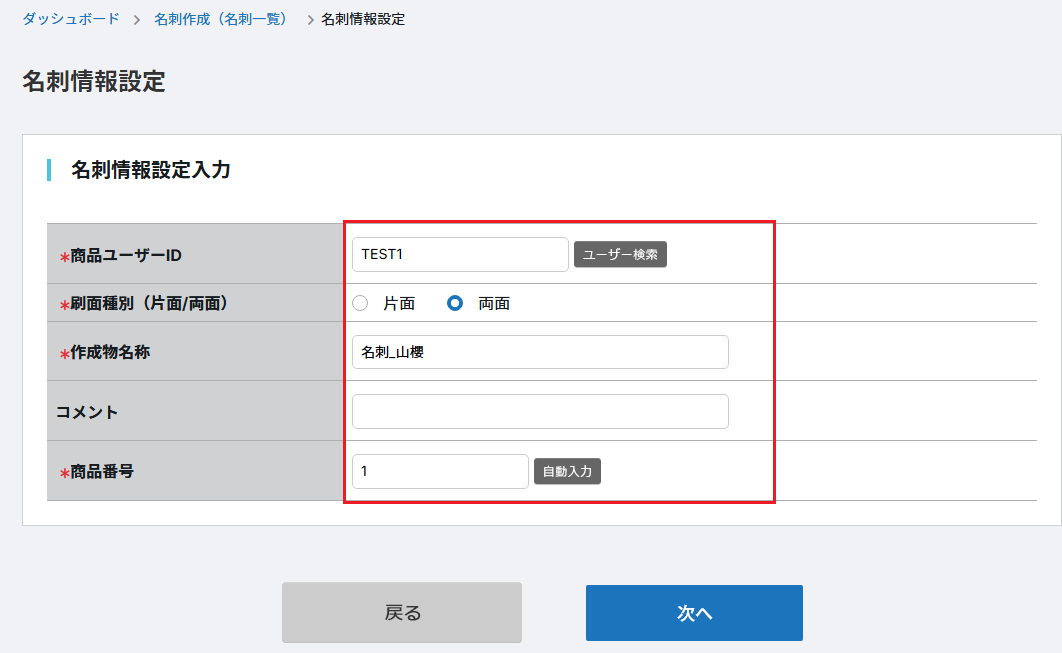
Task: Proceed with the 次へ button
Action: [x=694, y=613]
